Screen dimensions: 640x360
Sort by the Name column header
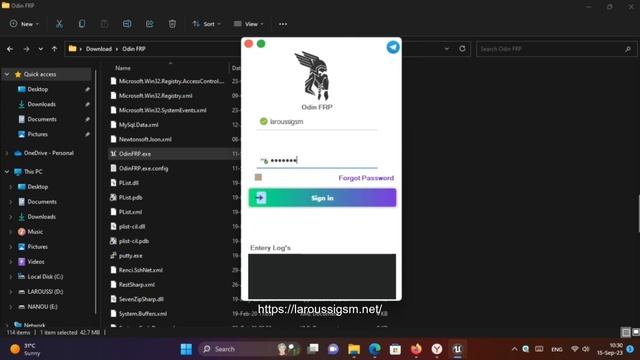[x=122, y=68]
